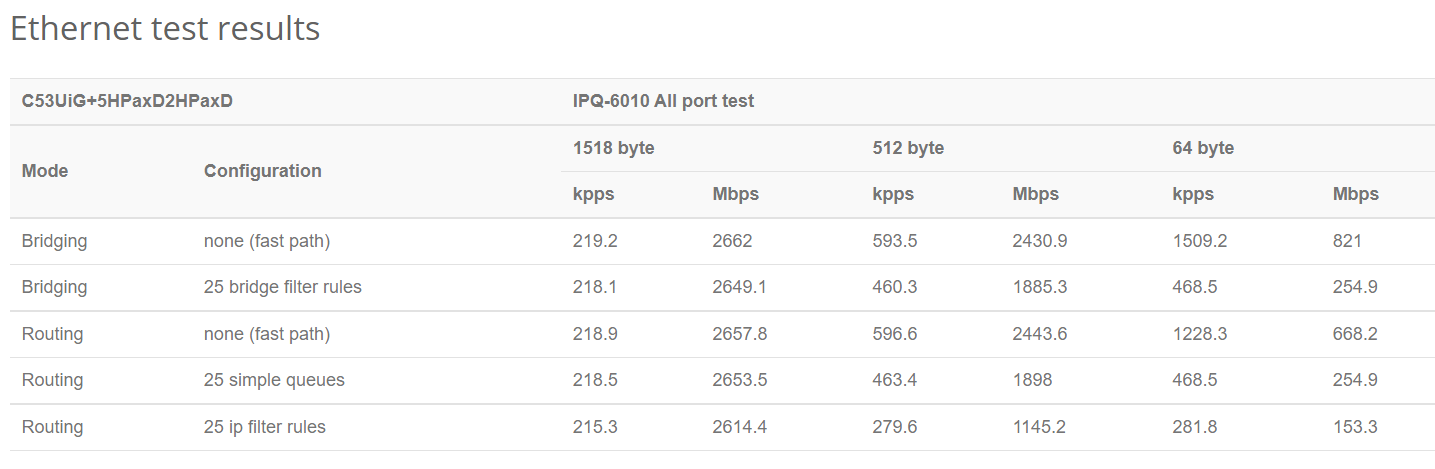Click the 64 byte column group header
Viewport: 1435px width, 469px height.
click(x=1203, y=148)
